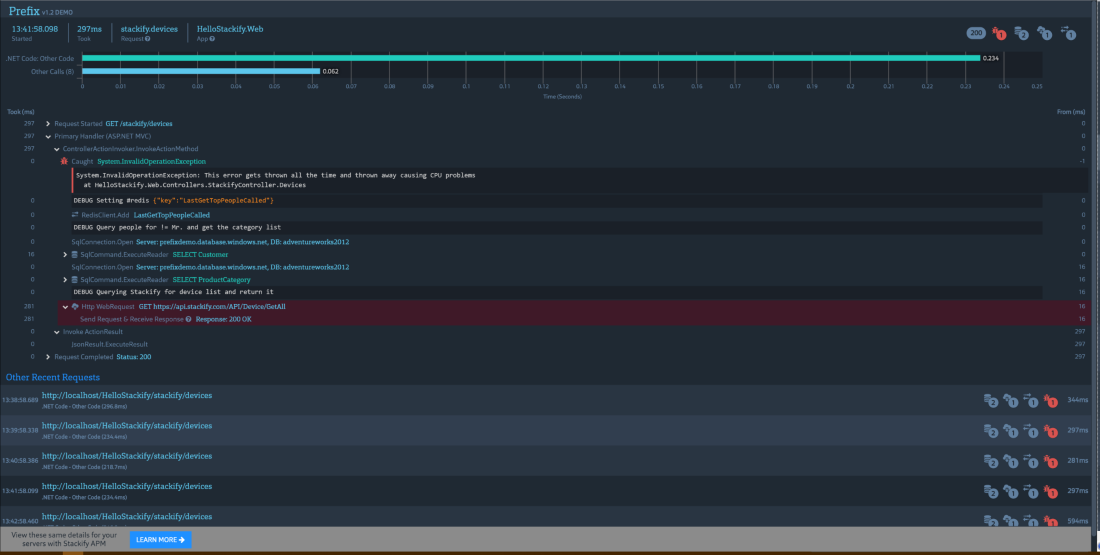This screenshot has height=555, width=1100.
Task: Open the 13:40:58.386 stackify/devices request link
Action: click(x=127, y=455)
